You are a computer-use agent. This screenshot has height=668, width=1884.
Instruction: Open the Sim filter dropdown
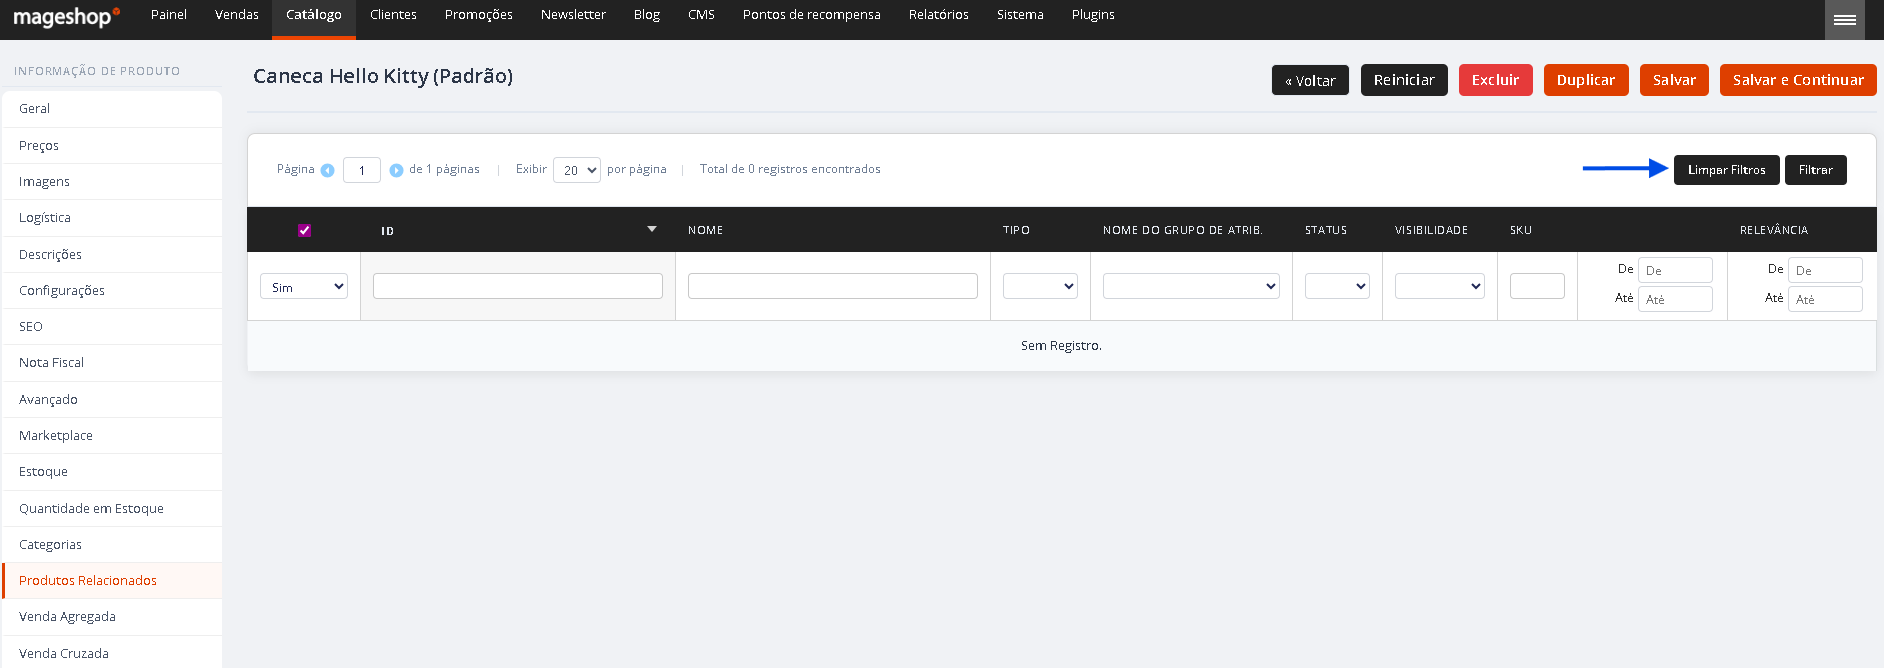pos(304,287)
